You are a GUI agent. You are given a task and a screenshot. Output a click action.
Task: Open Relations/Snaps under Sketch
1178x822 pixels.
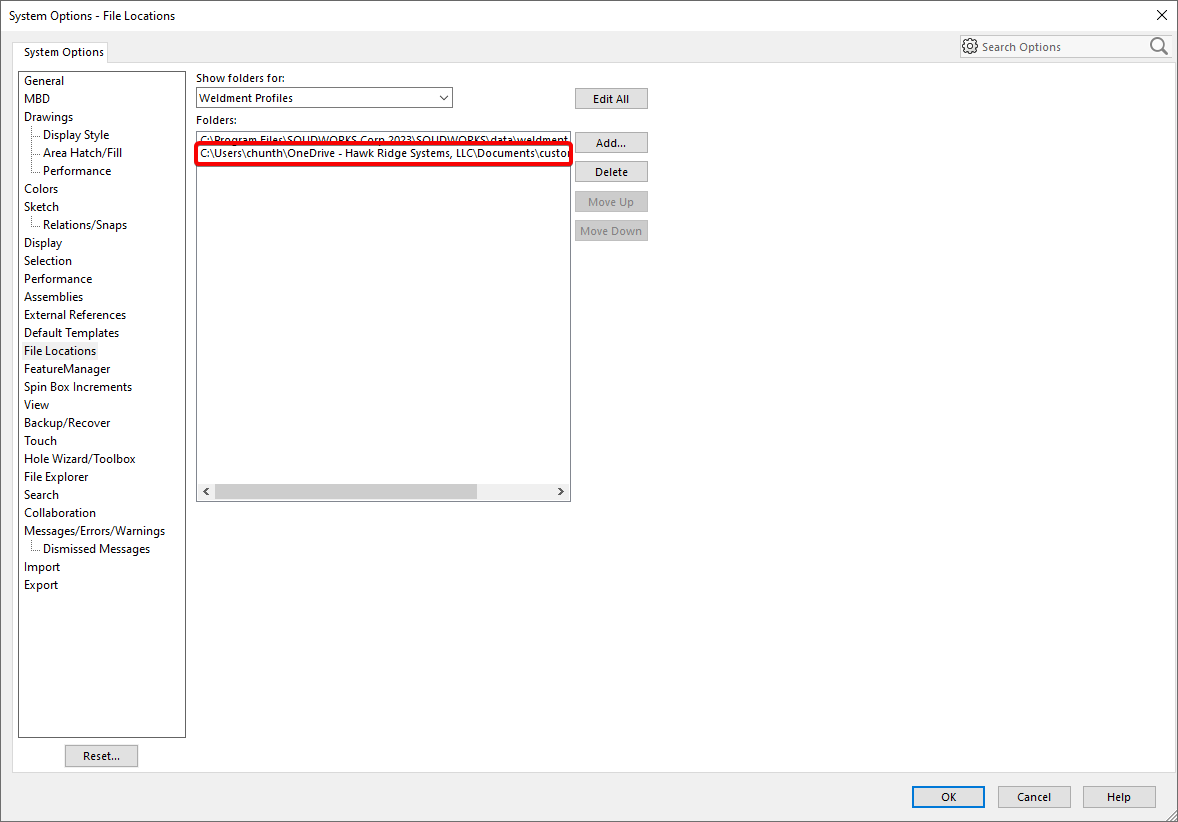point(85,225)
